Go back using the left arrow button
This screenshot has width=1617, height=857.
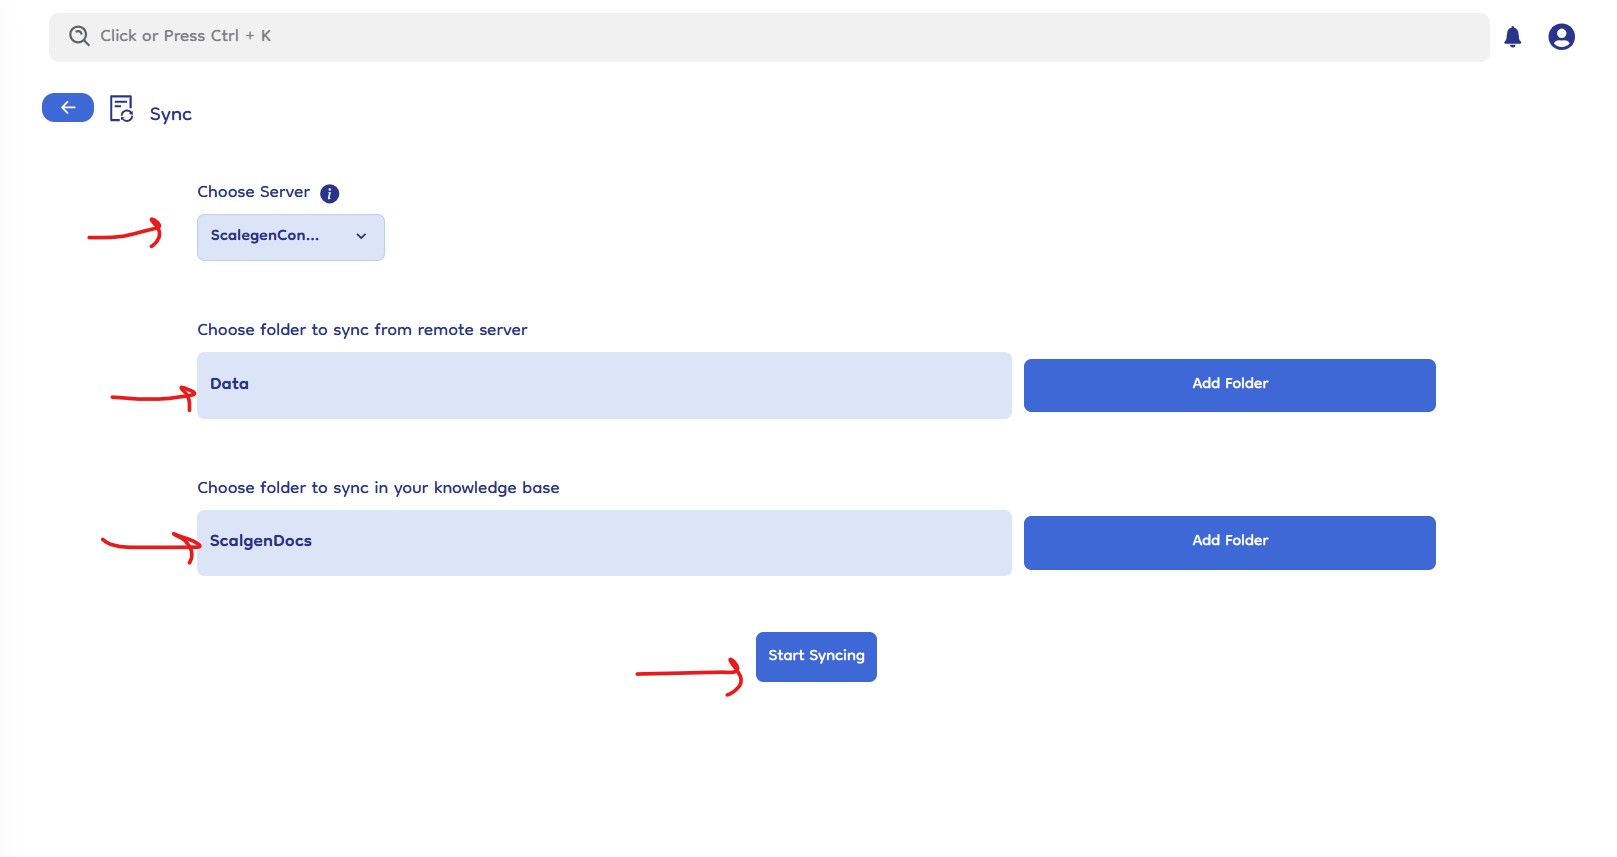point(68,108)
